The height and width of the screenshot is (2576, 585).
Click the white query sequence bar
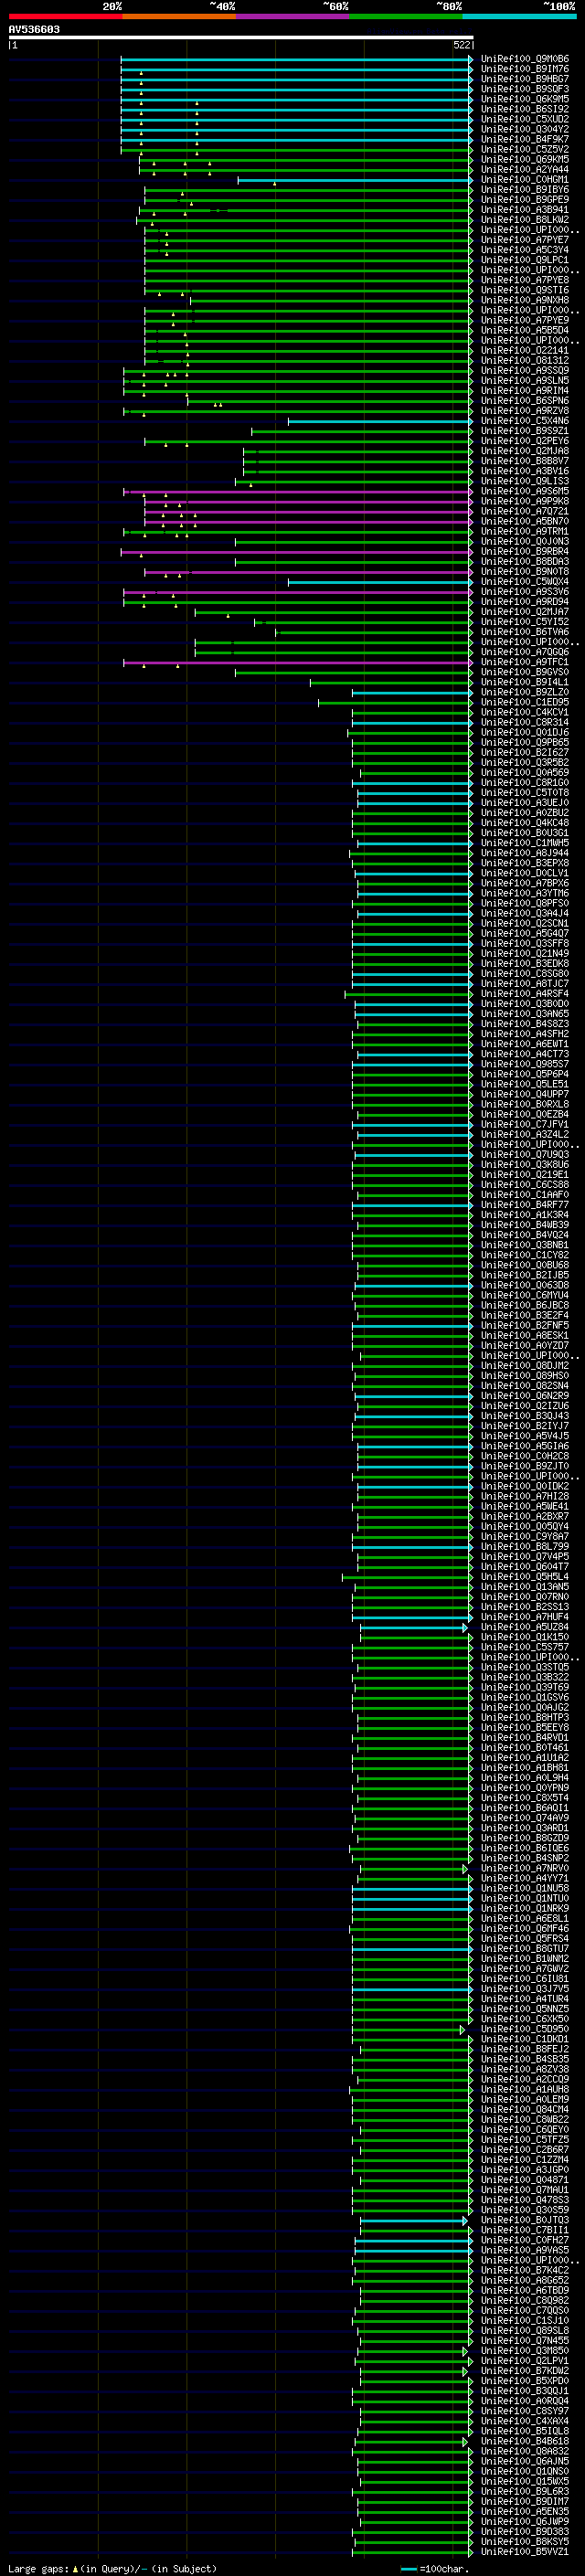coord(241,38)
